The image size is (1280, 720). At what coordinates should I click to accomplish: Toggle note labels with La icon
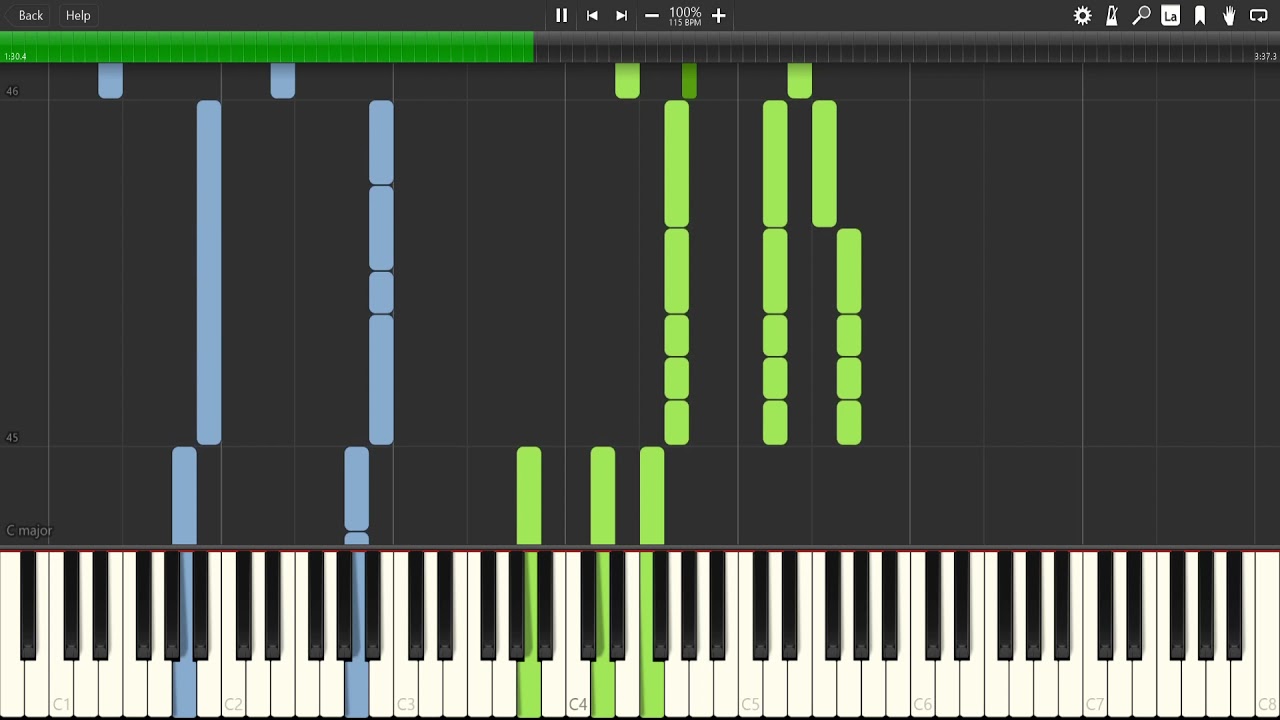[x=1170, y=15]
